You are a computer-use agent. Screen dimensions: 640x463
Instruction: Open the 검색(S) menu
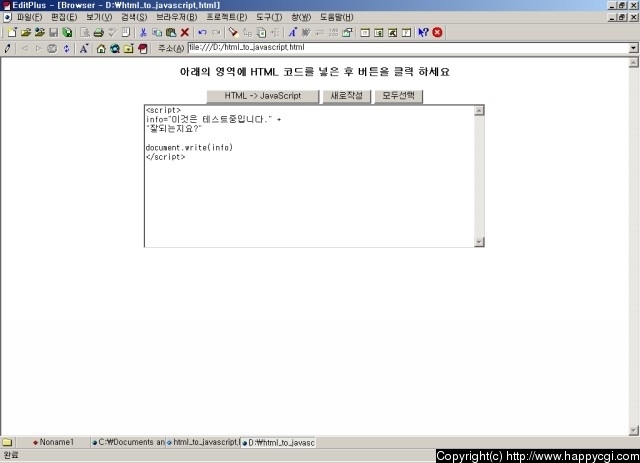[134, 17]
